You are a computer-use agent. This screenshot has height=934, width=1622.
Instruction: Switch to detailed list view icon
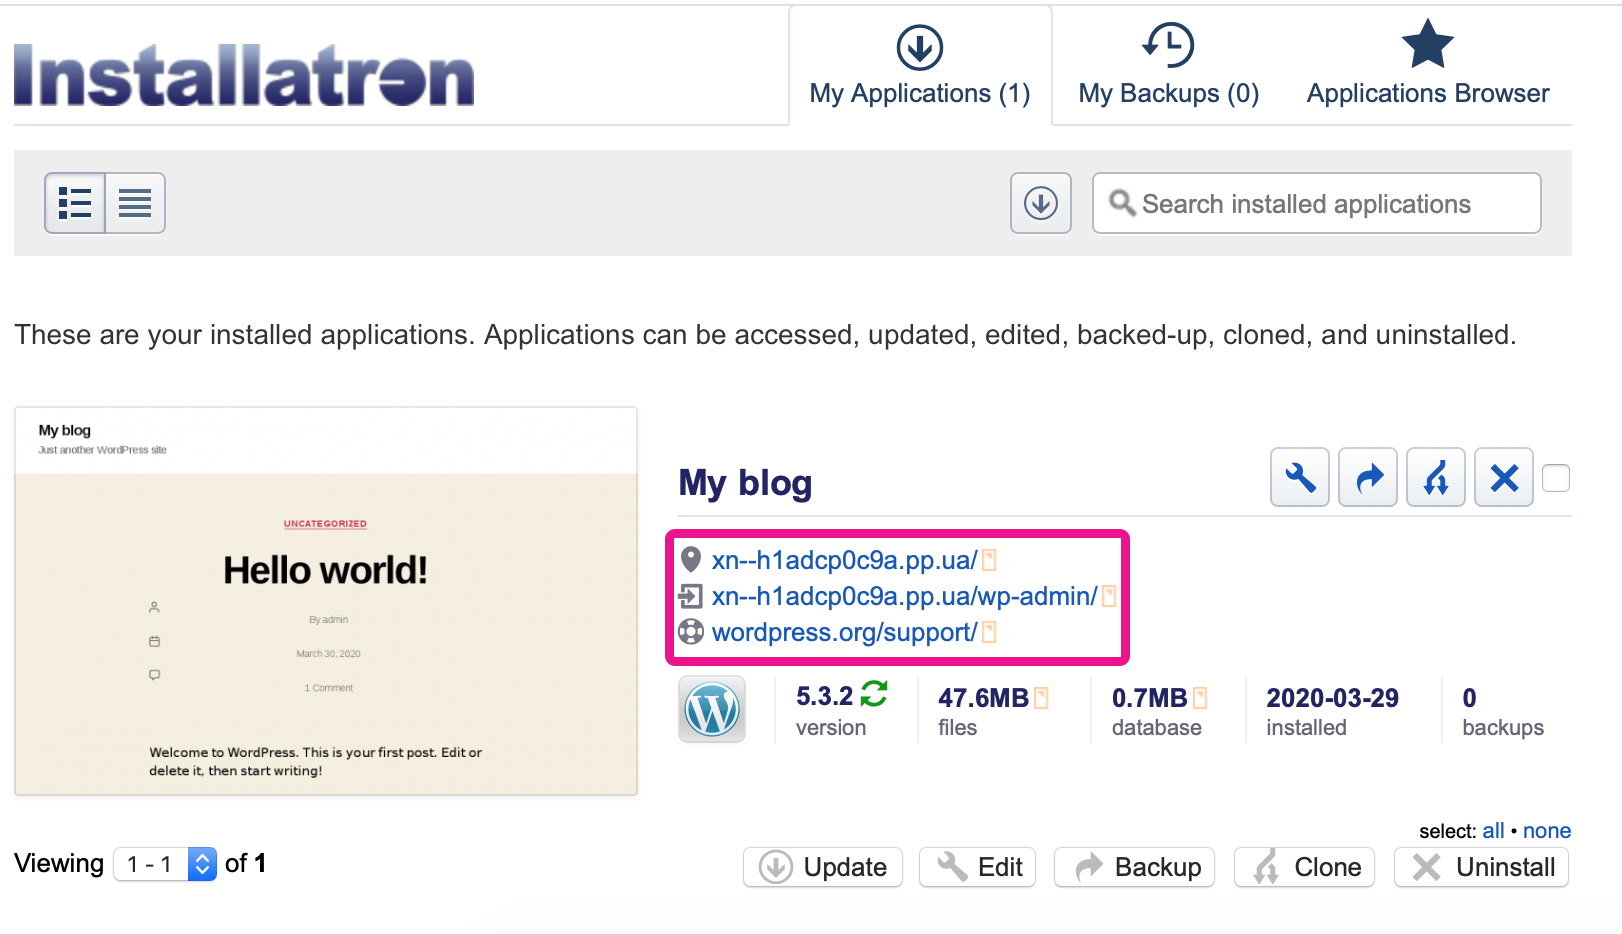tap(75, 203)
